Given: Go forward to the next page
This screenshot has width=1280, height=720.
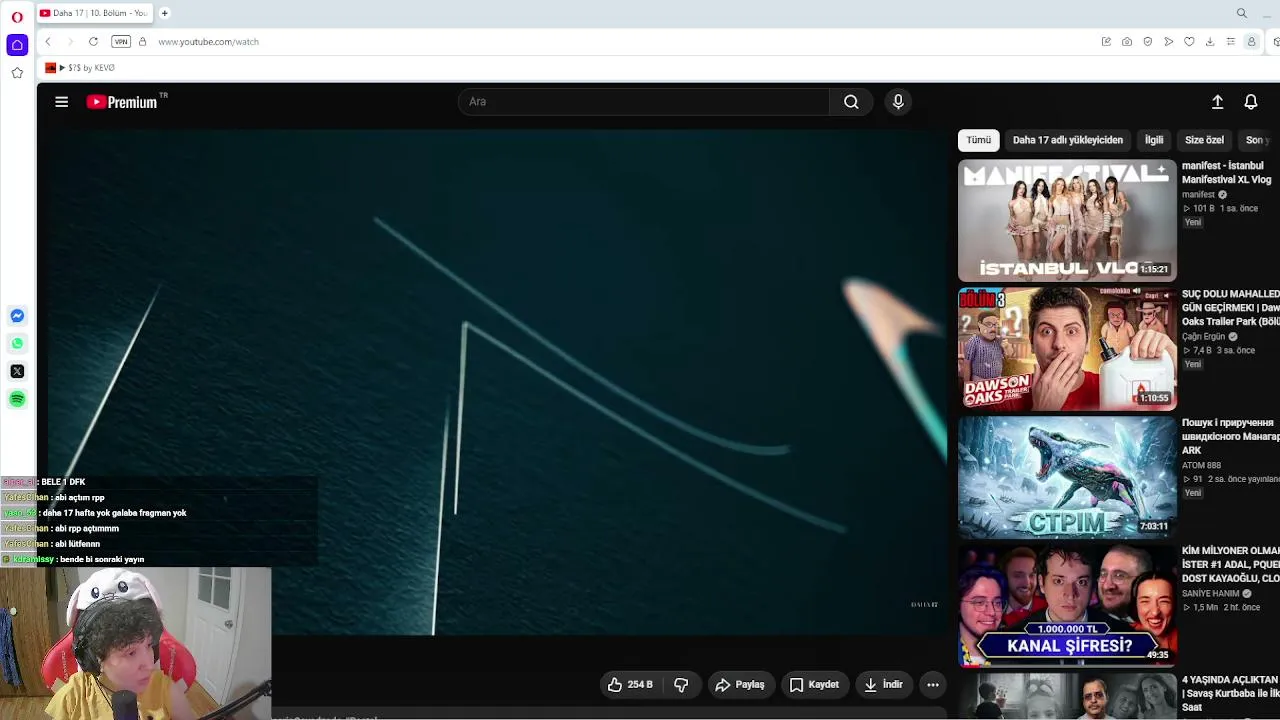Looking at the screenshot, I should tap(70, 42).
